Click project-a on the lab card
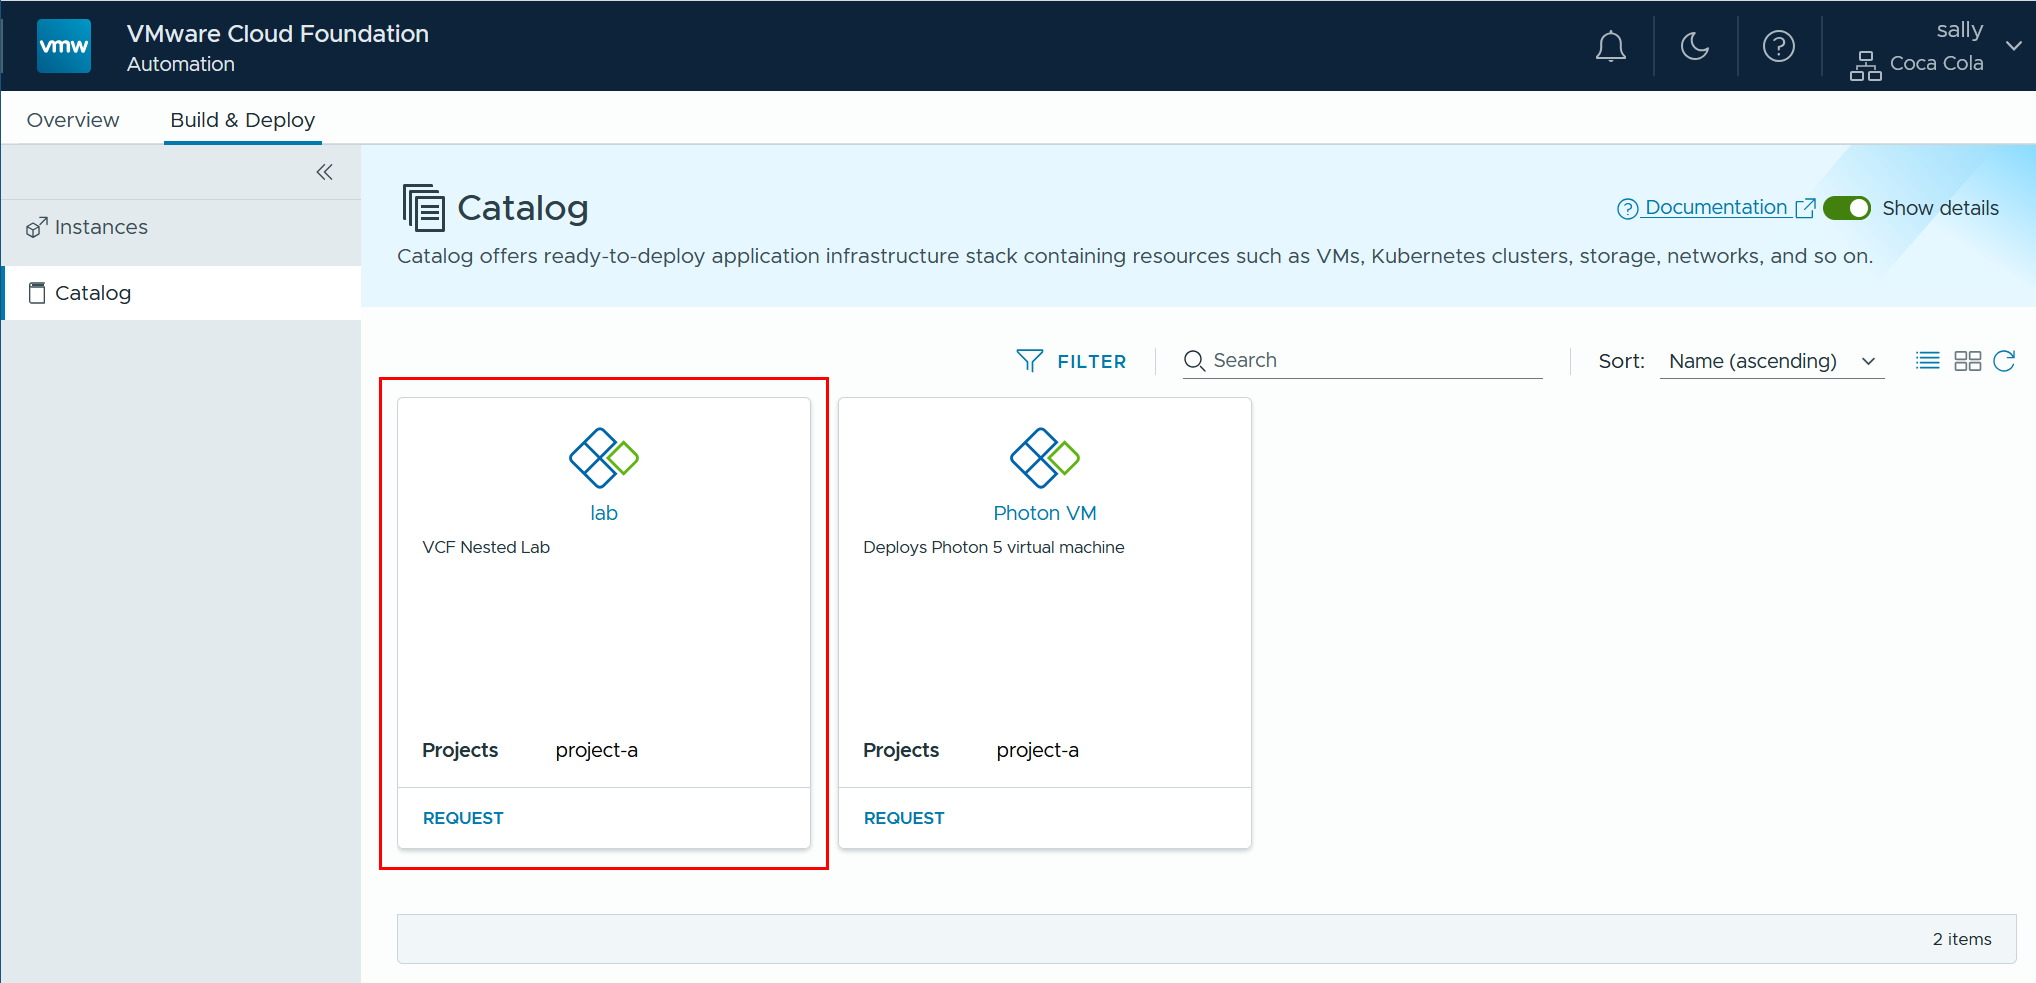 (x=597, y=750)
